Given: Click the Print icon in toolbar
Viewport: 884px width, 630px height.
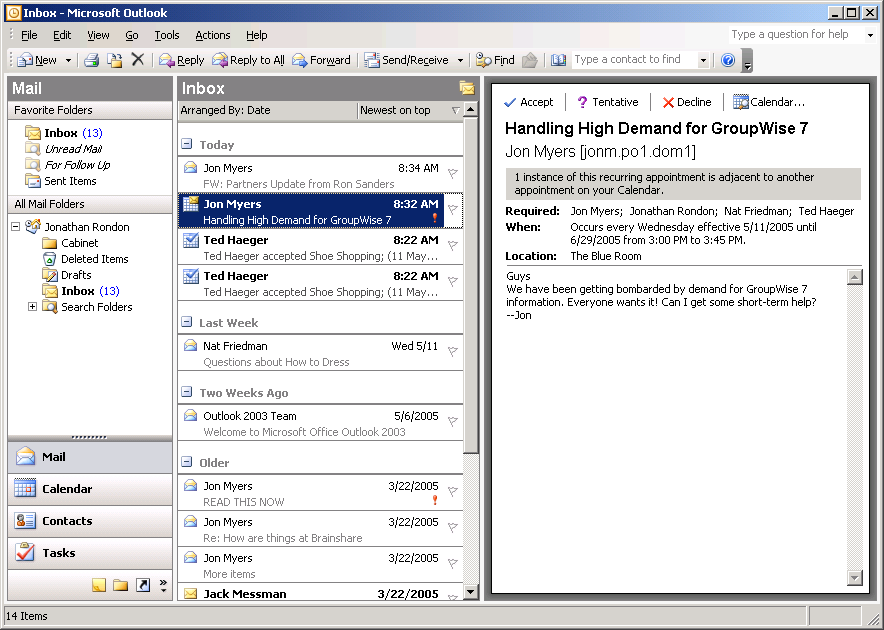Looking at the screenshot, I should tap(91, 60).
